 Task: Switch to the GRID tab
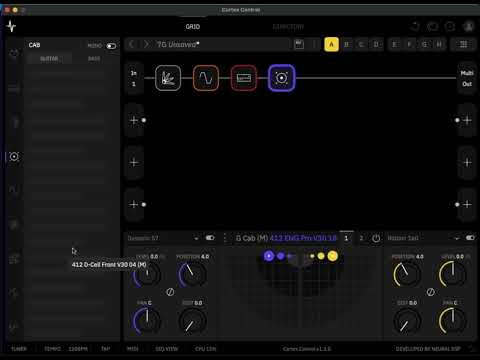(193, 27)
